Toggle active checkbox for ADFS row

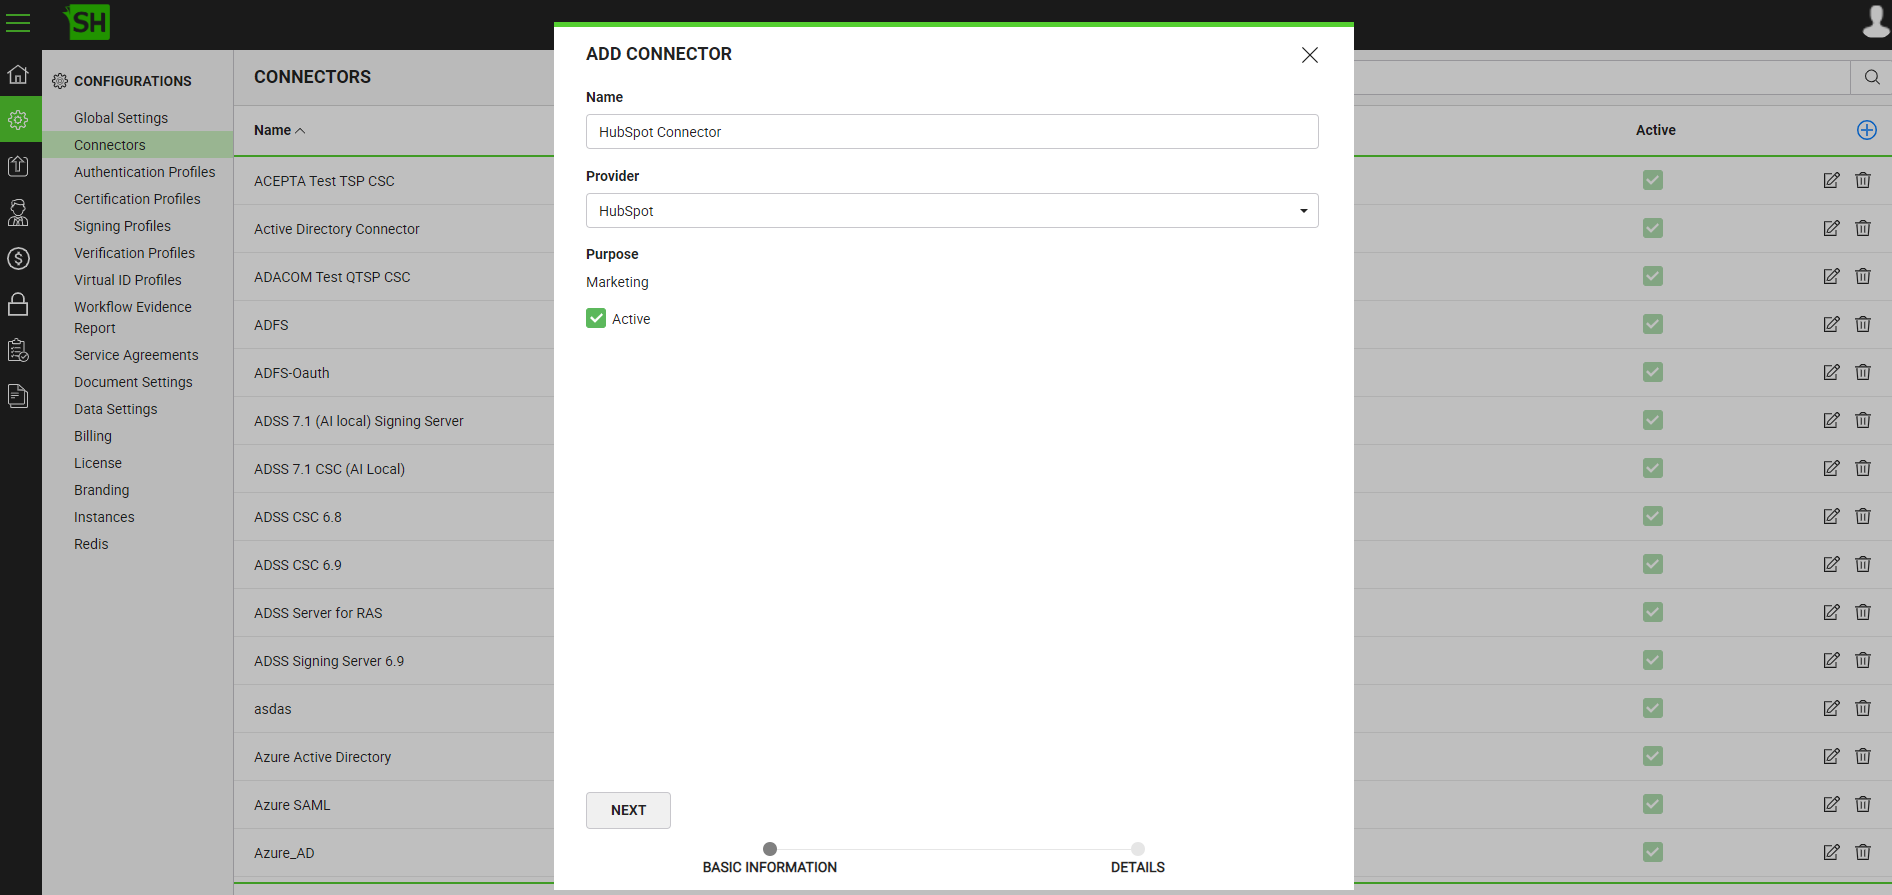[x=1653, y=324]
